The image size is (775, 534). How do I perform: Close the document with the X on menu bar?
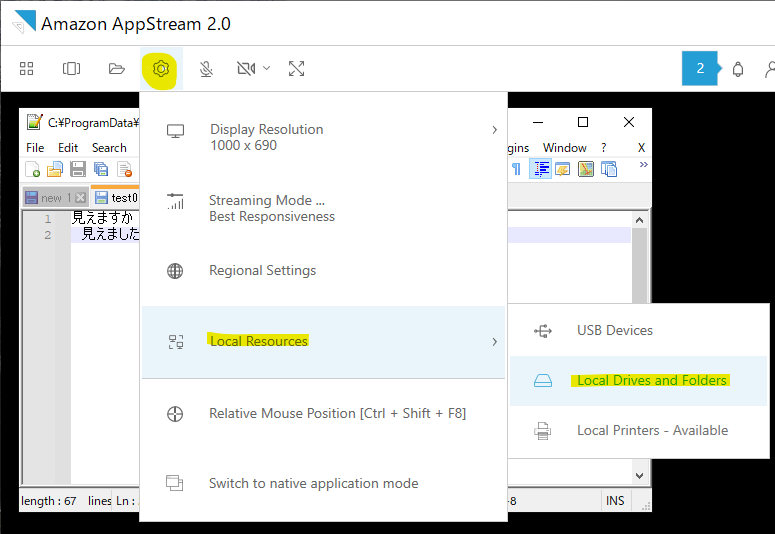pyautogui.click(x=642, y=148)
